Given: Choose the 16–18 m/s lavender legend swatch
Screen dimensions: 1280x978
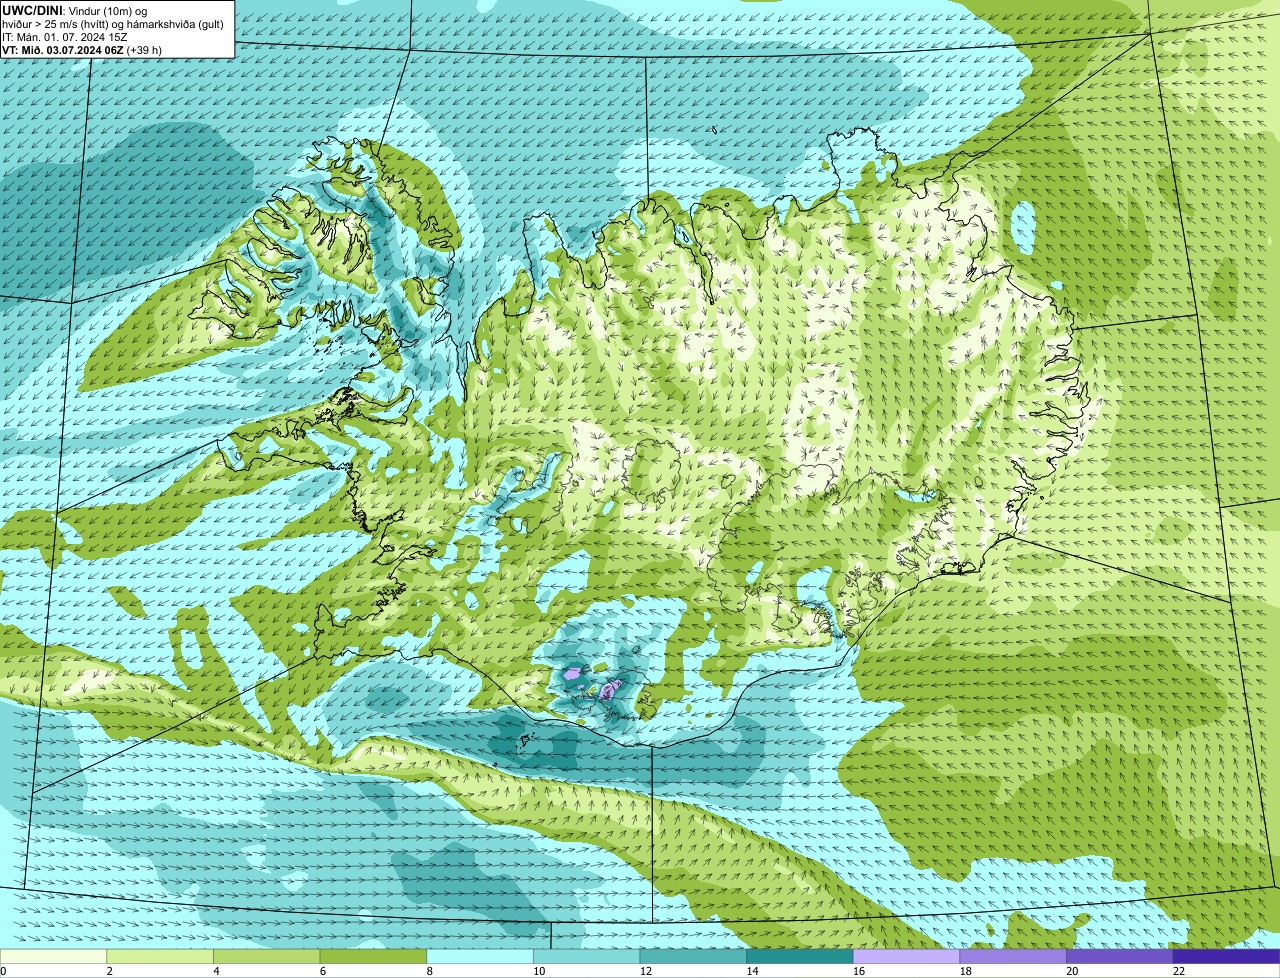Looking at the screenshot, I should tap(906, 956).
